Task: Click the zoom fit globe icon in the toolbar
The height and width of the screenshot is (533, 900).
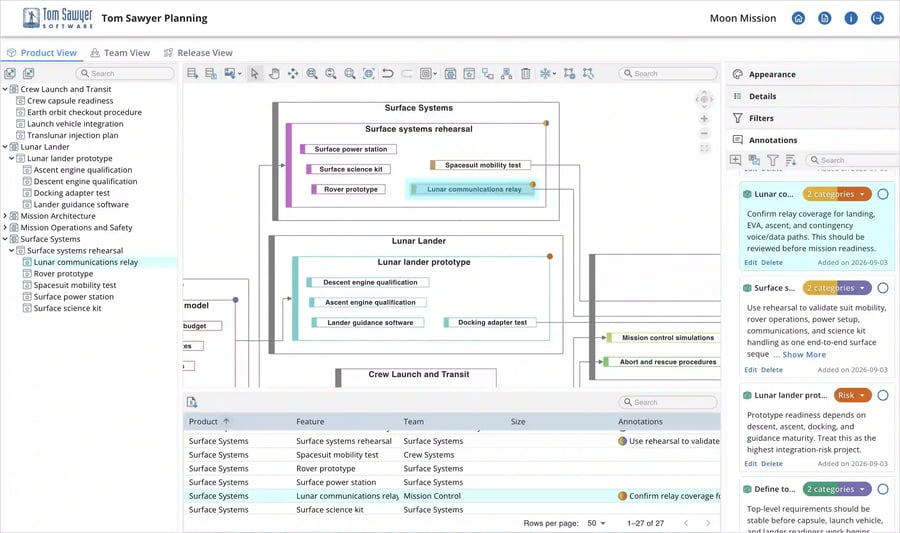Action: 368,73
